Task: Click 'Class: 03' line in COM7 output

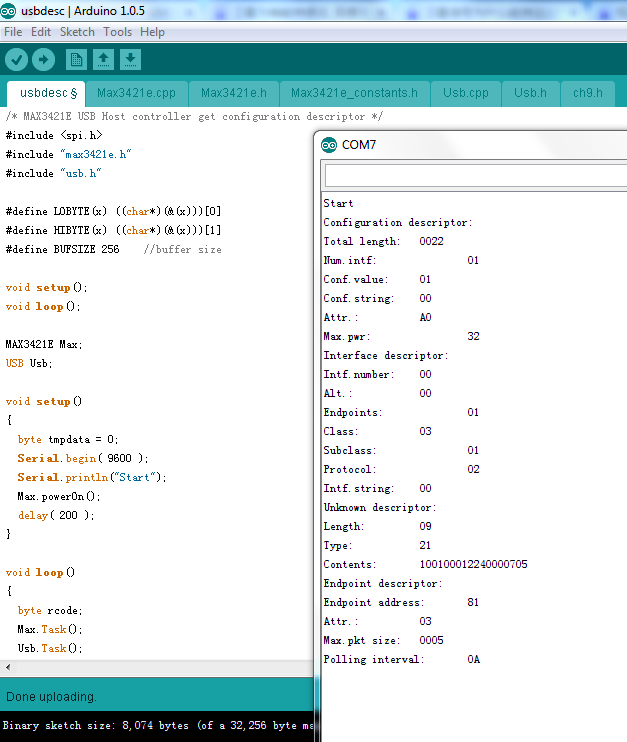Action: pos(378,431)
